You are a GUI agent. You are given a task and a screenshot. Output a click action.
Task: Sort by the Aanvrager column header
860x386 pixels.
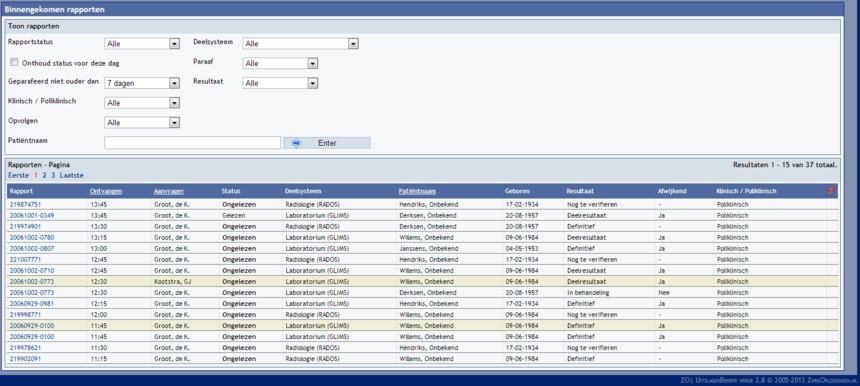coord(169,191)
